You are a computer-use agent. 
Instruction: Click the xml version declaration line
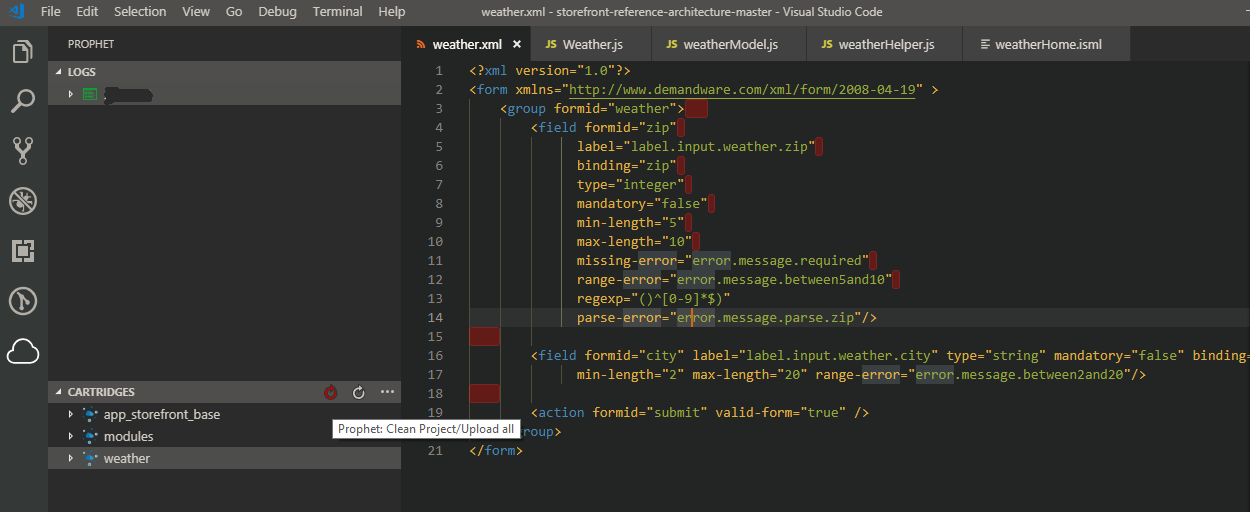point(550,71)
